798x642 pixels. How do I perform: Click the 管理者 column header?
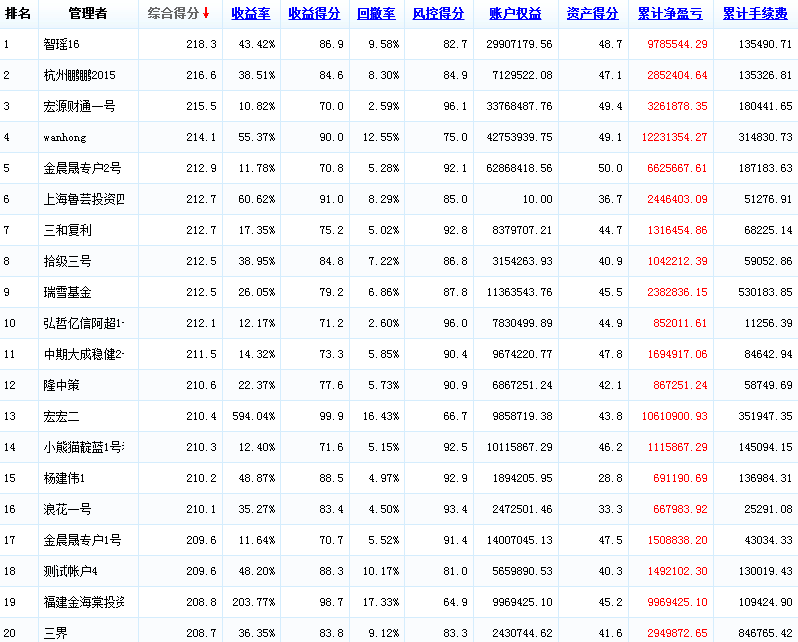(x=88, y=14)
